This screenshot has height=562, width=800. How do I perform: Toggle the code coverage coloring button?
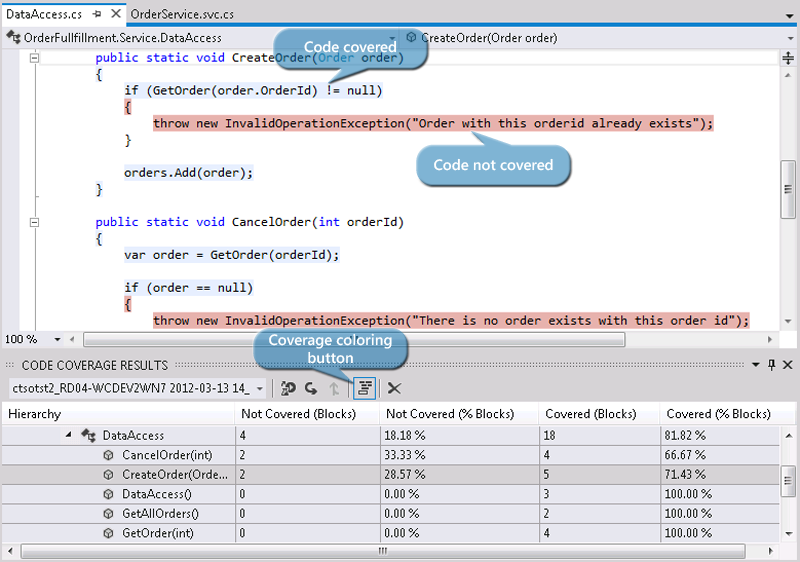(x=365, y=388)
